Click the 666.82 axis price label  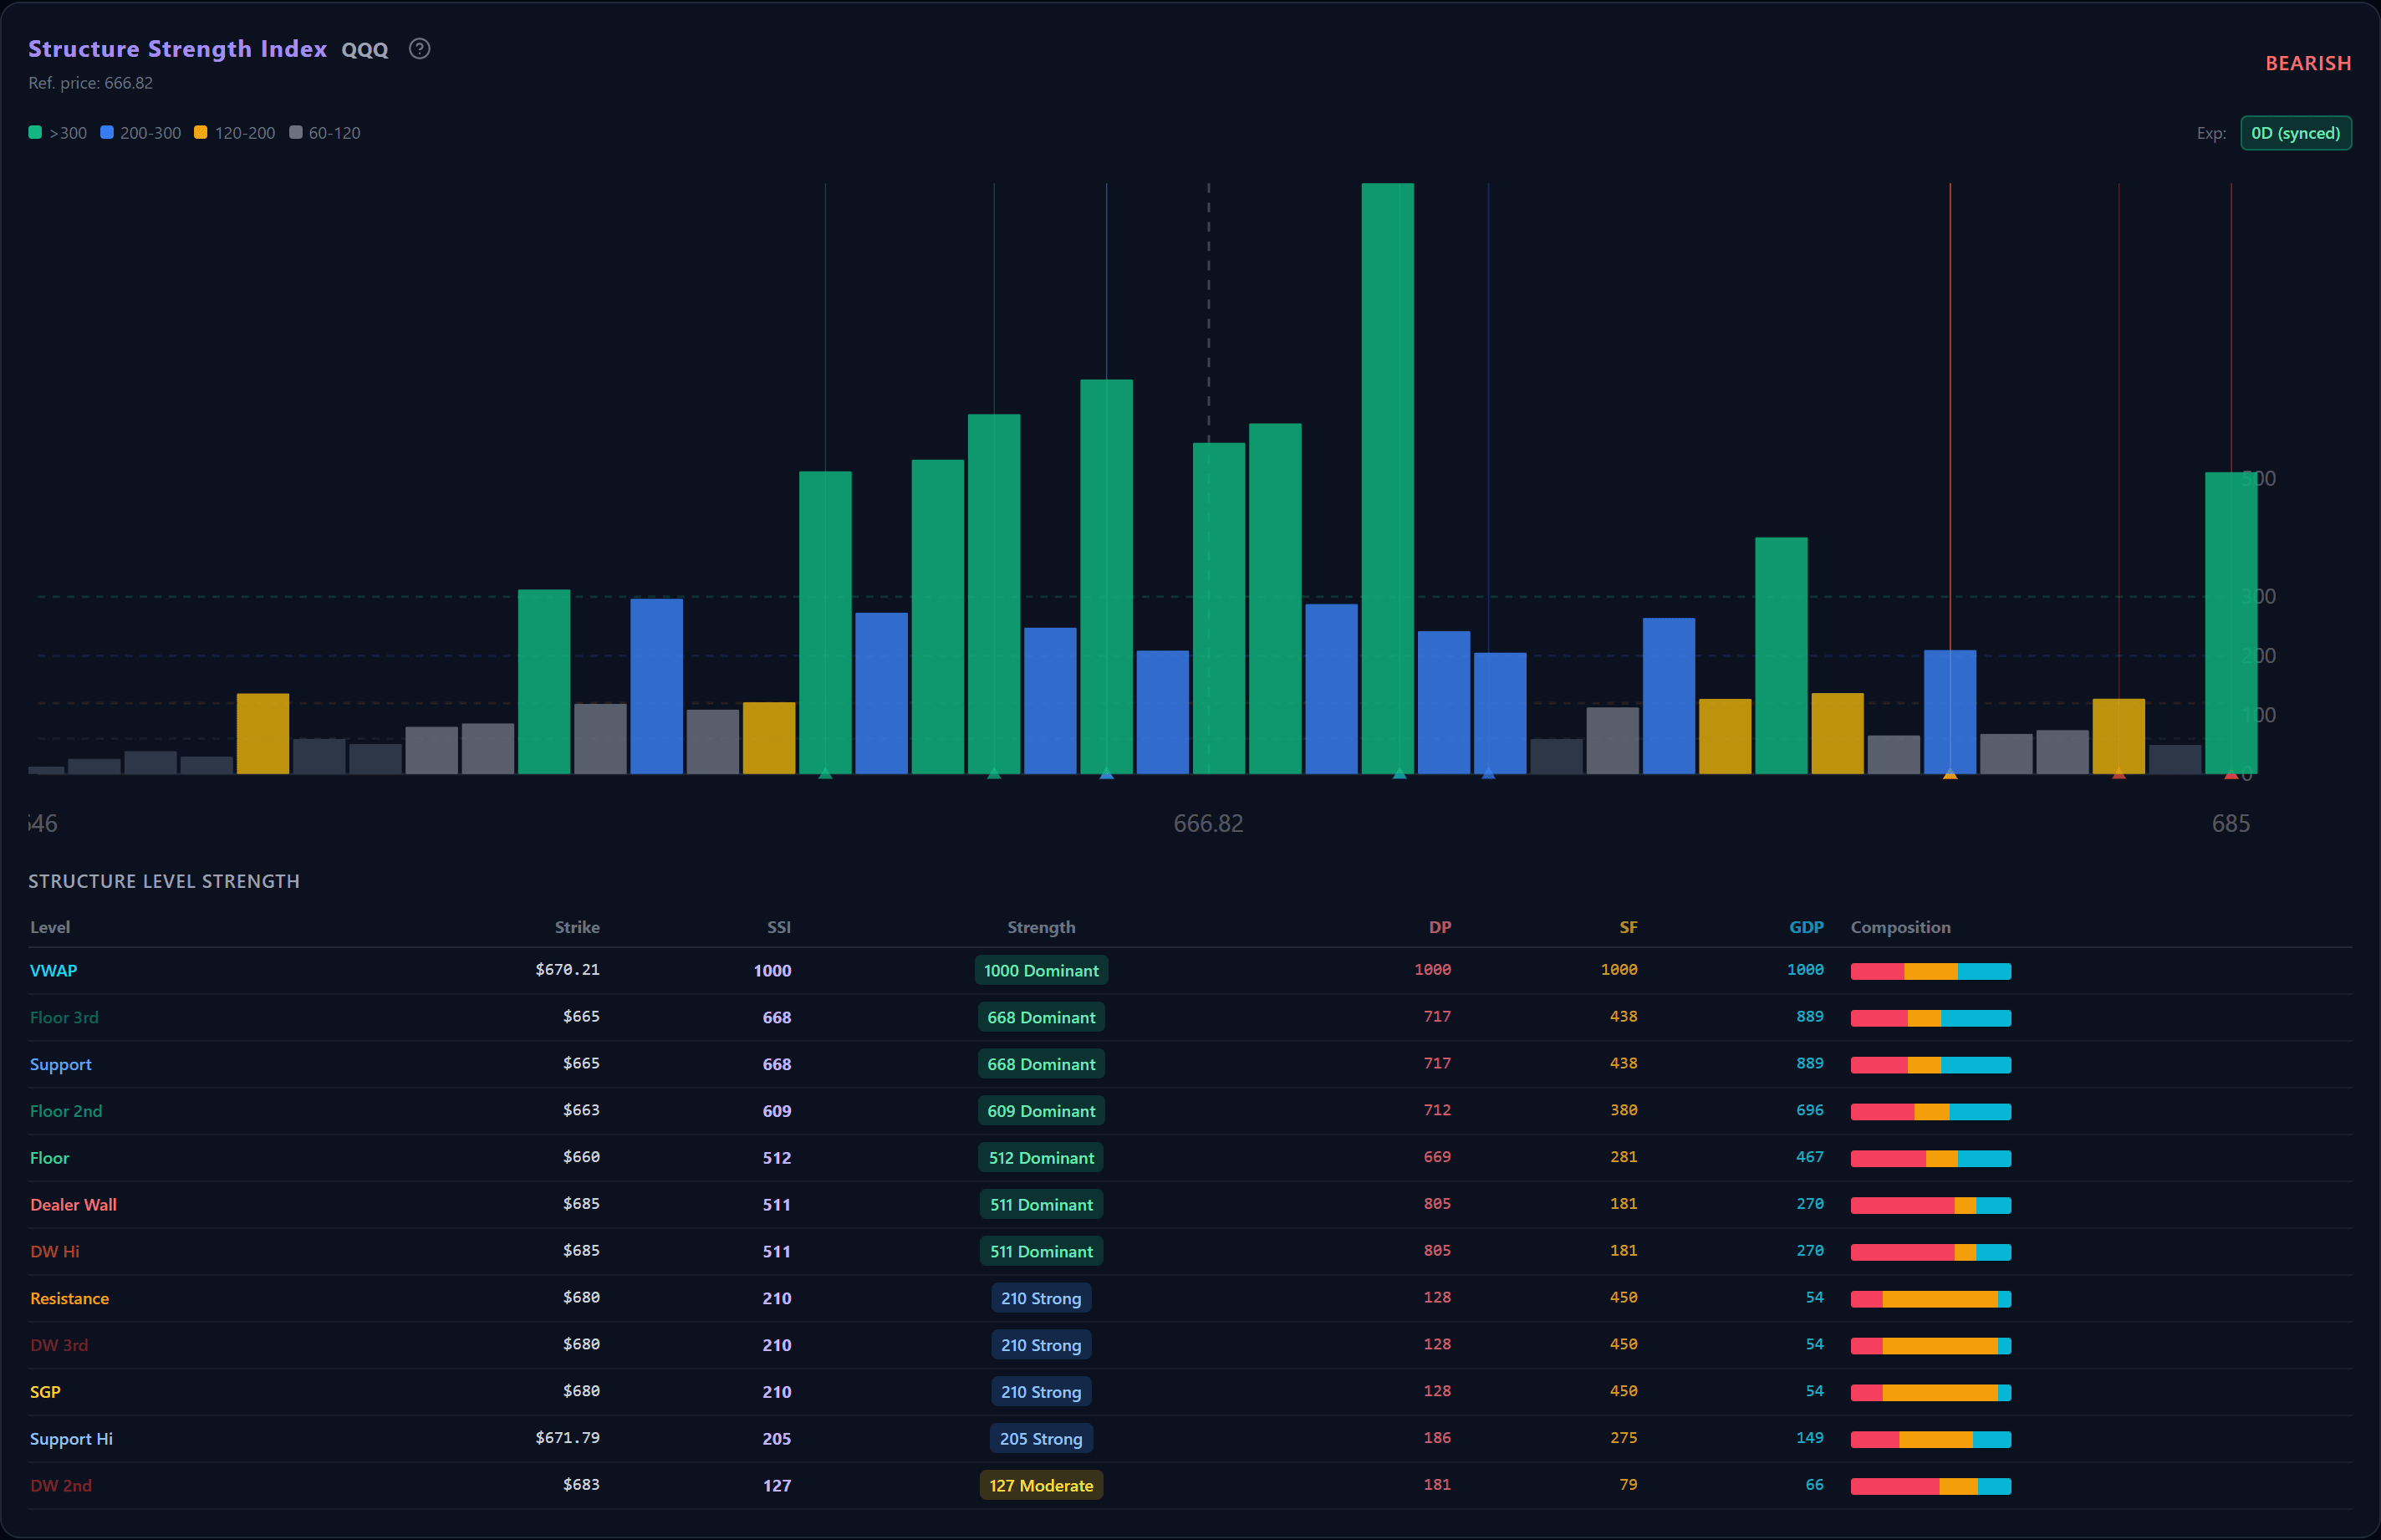[1208, 823]
